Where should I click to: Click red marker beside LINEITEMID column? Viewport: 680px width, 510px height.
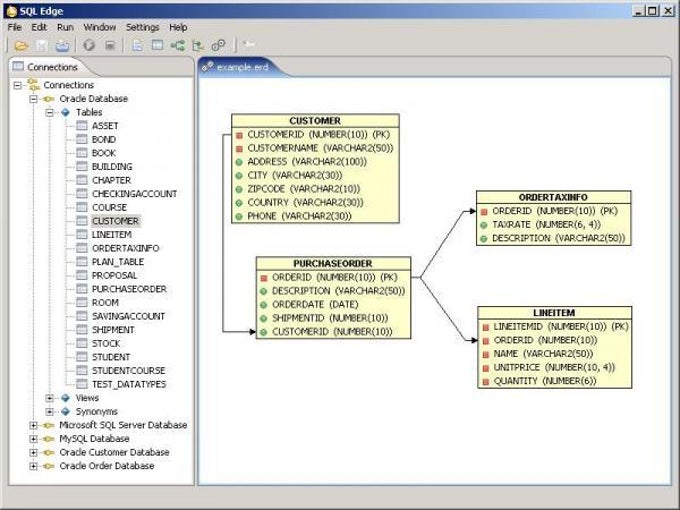[486, 327]
